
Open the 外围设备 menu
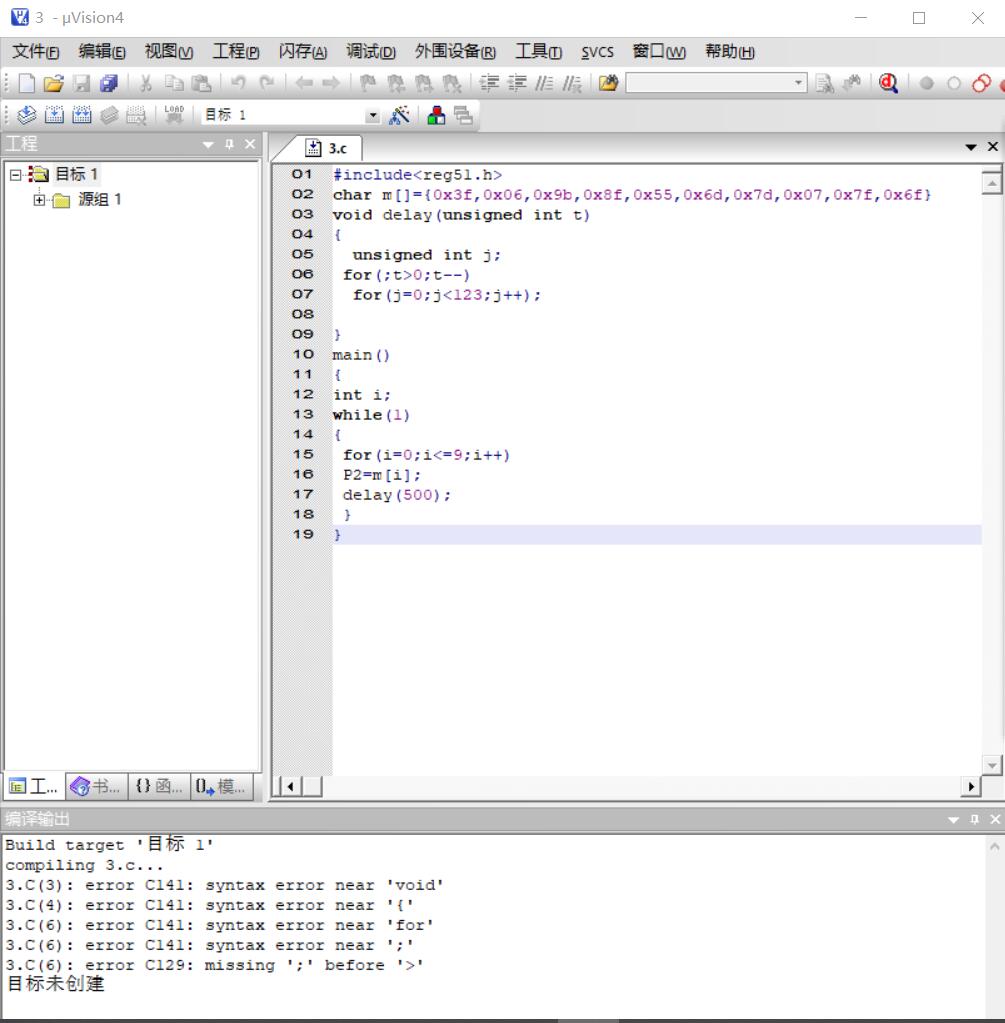tap(455, 52)
